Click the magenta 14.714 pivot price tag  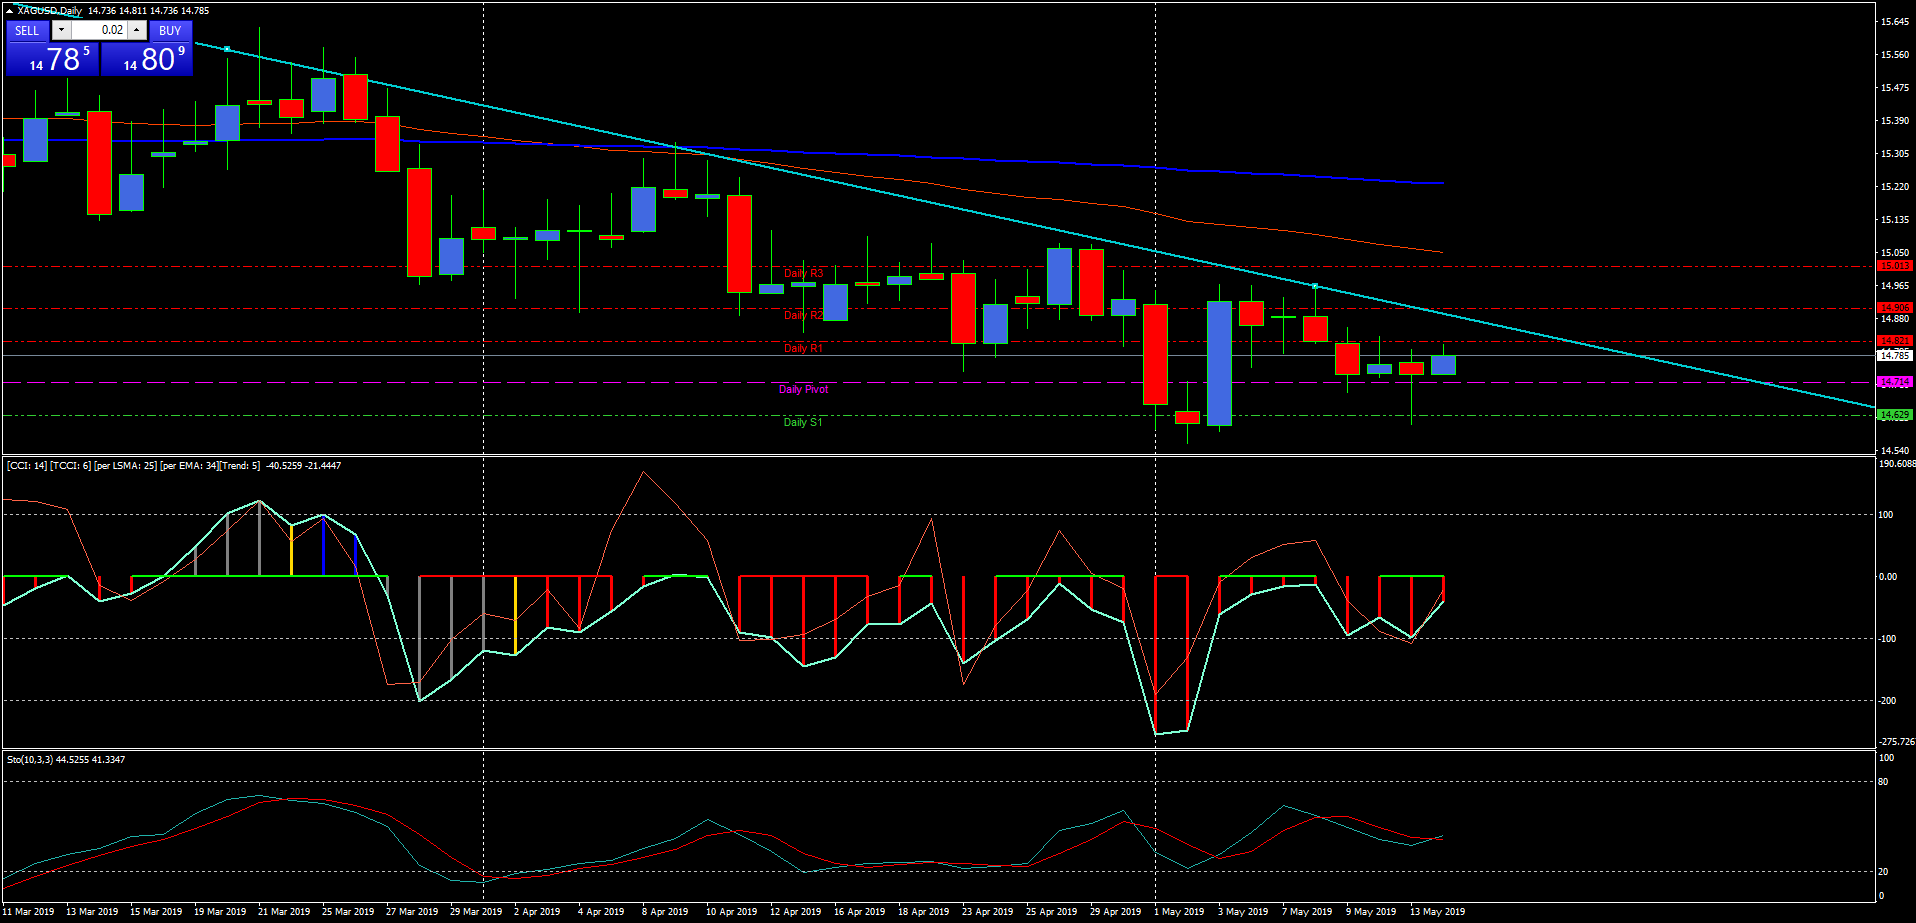point(1894,383)
